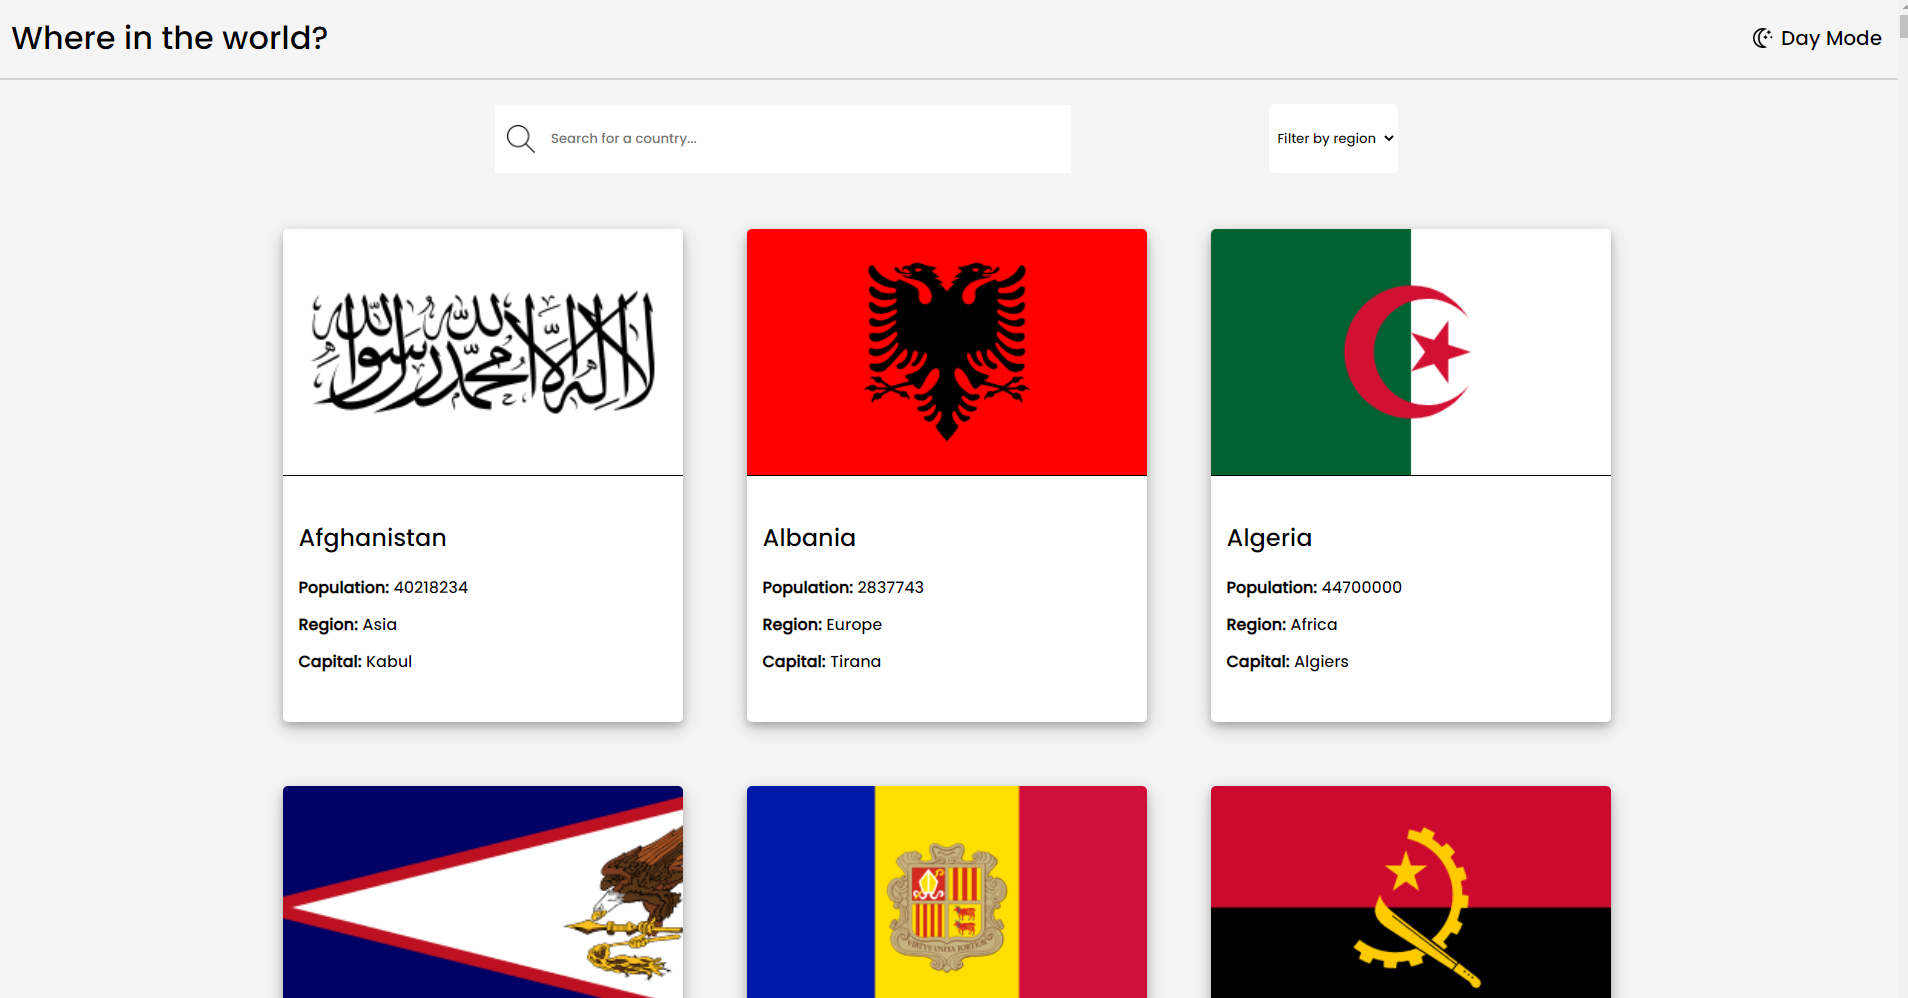Click the American Samoa flag image
This screenshot has width=1908, height=998.
coord(483,892)
